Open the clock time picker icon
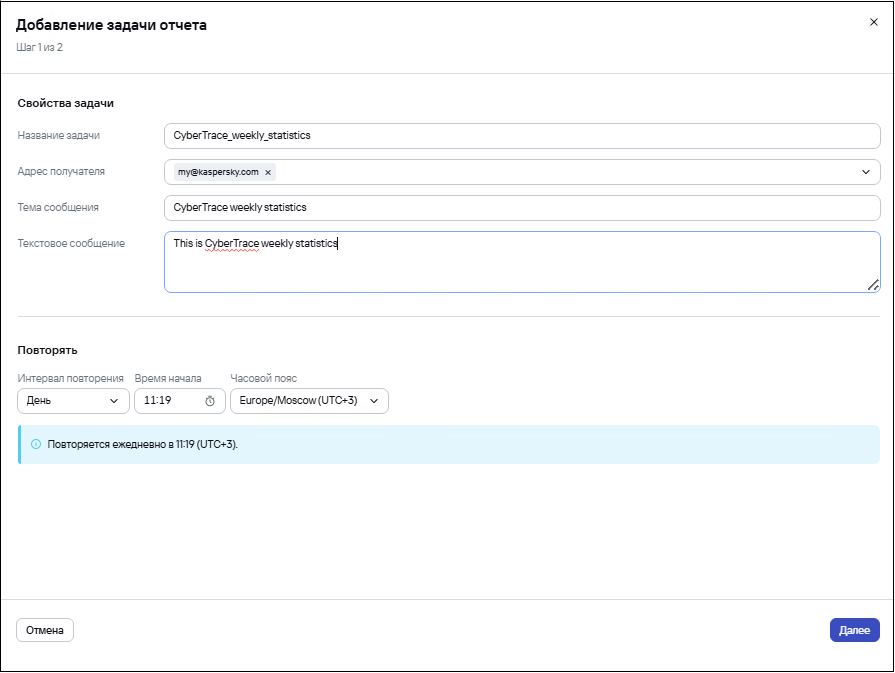Screen dimensions: 895x673 (210, 401)
